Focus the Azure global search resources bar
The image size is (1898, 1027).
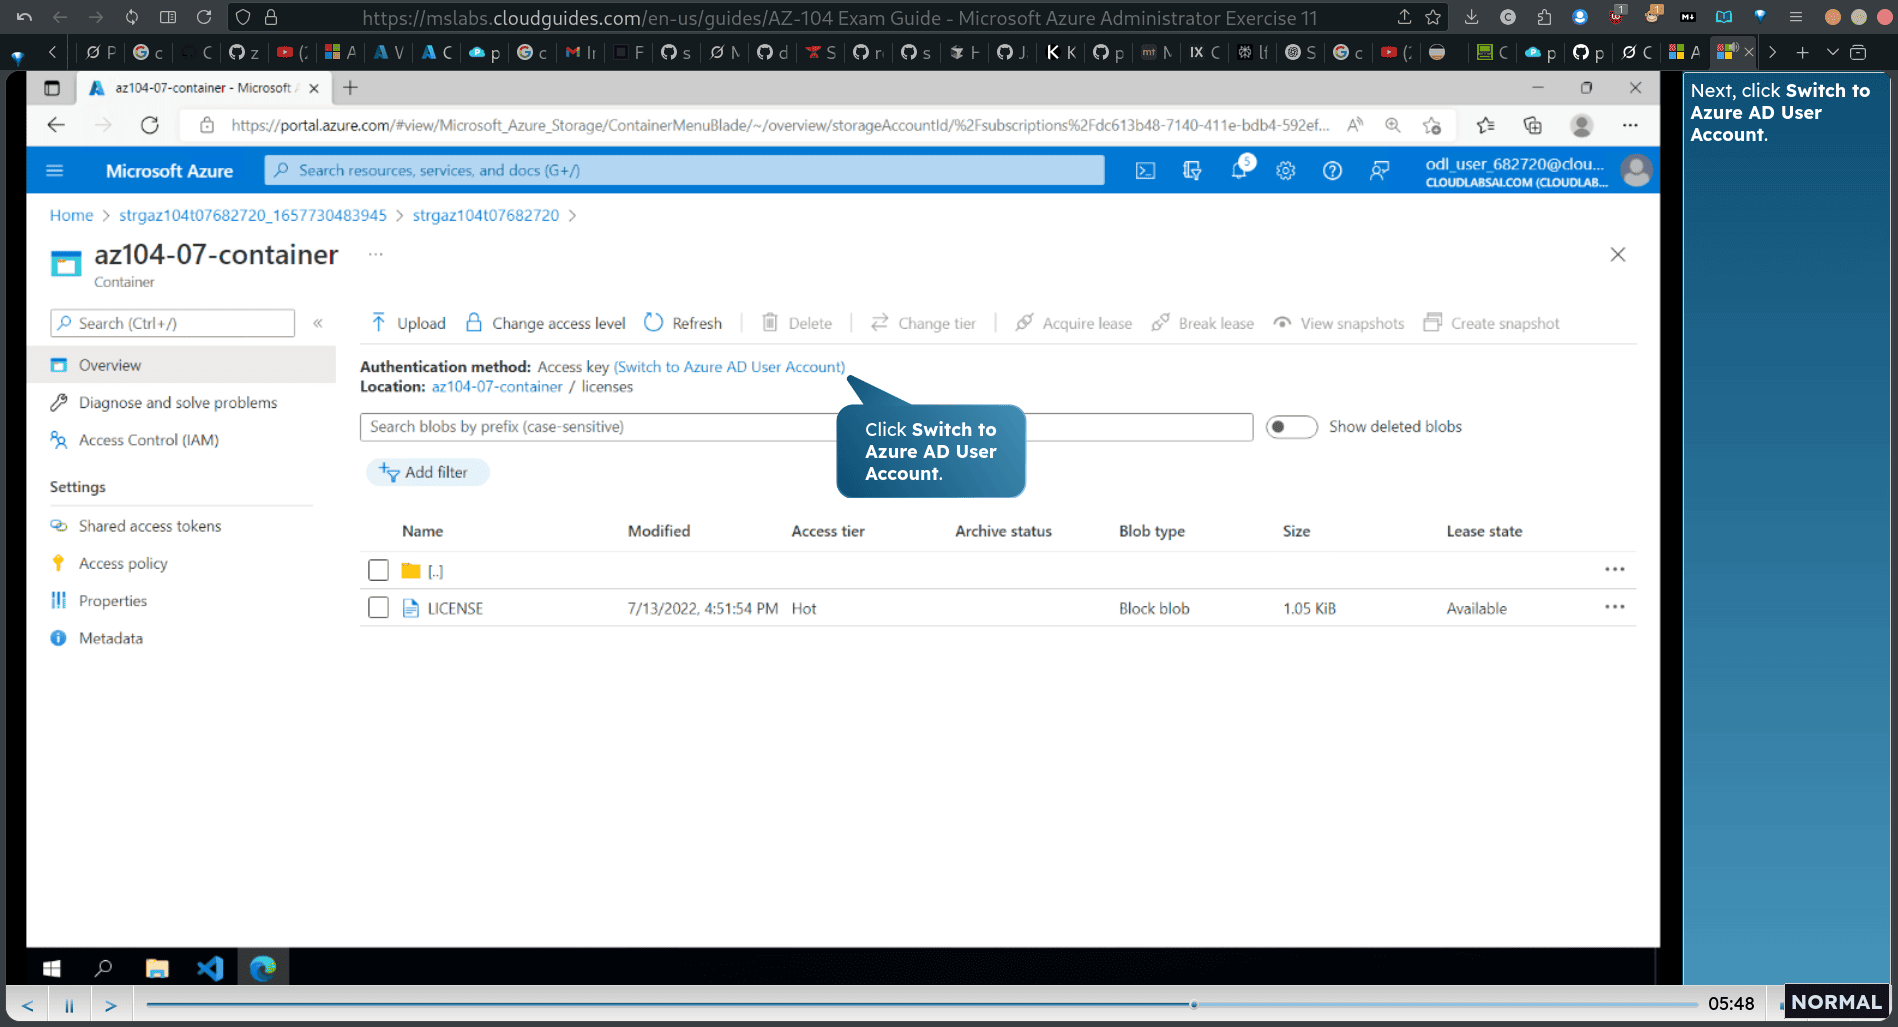684,170
